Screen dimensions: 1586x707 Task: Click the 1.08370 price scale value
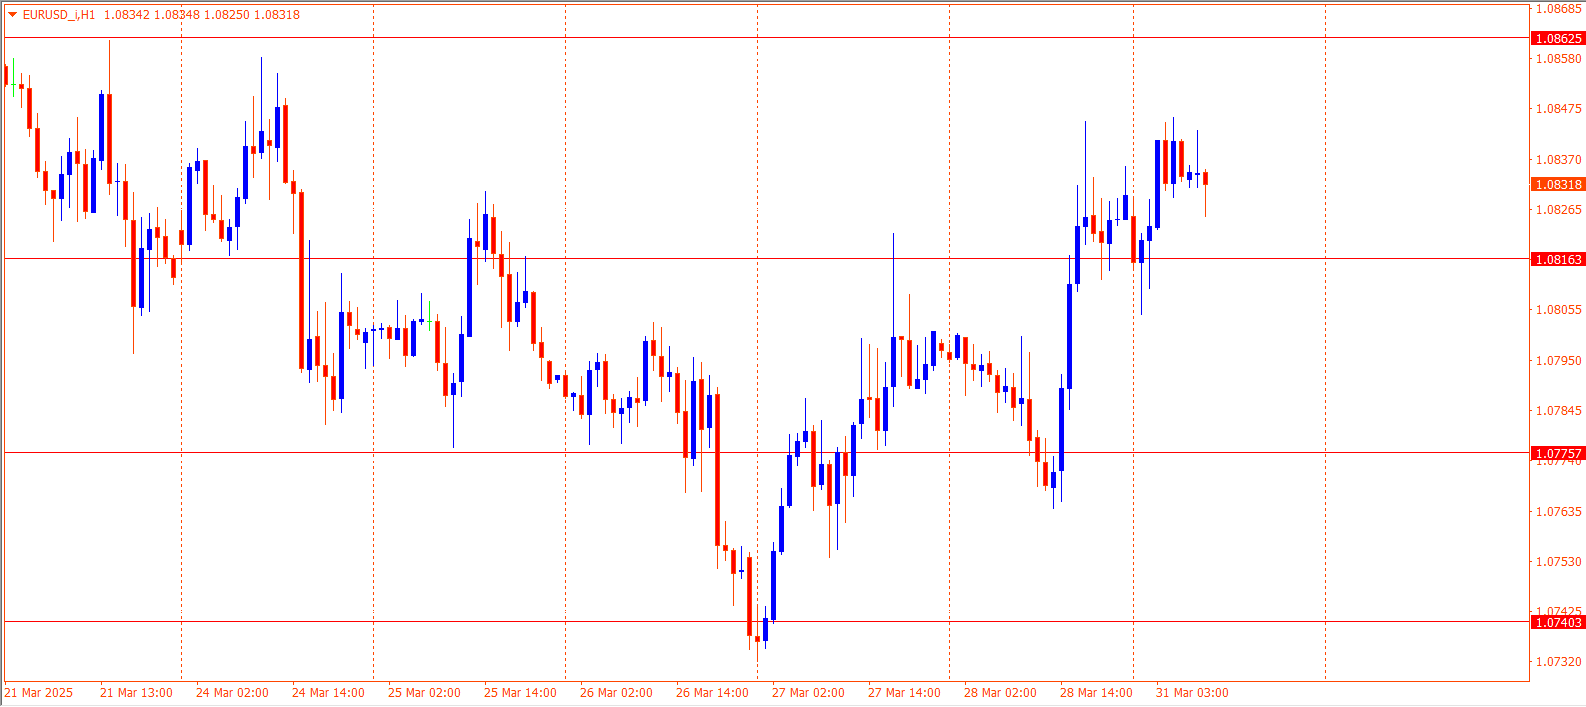(1559, 160)
